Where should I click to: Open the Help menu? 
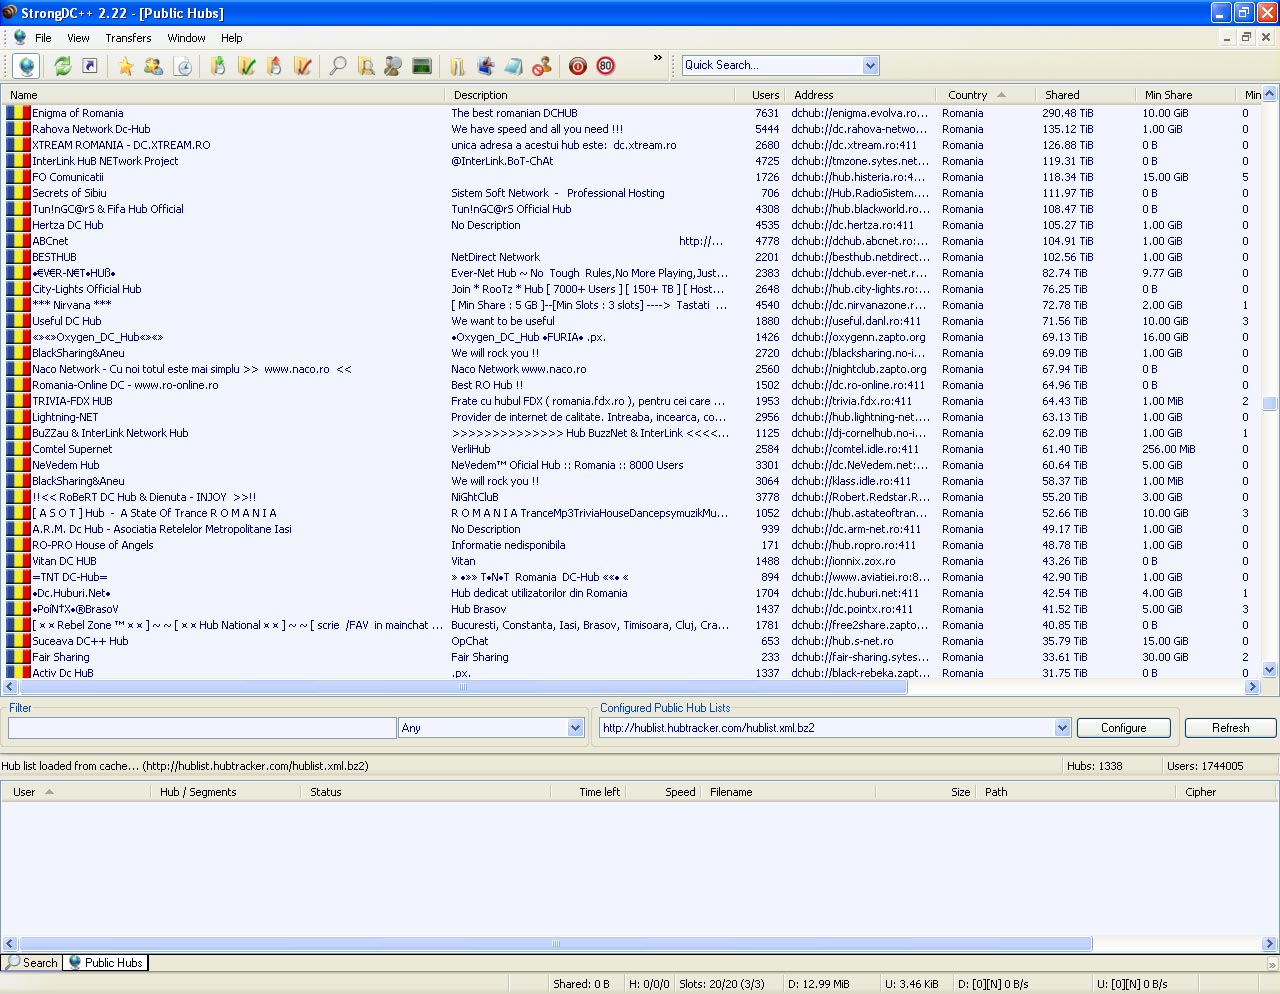231,38
